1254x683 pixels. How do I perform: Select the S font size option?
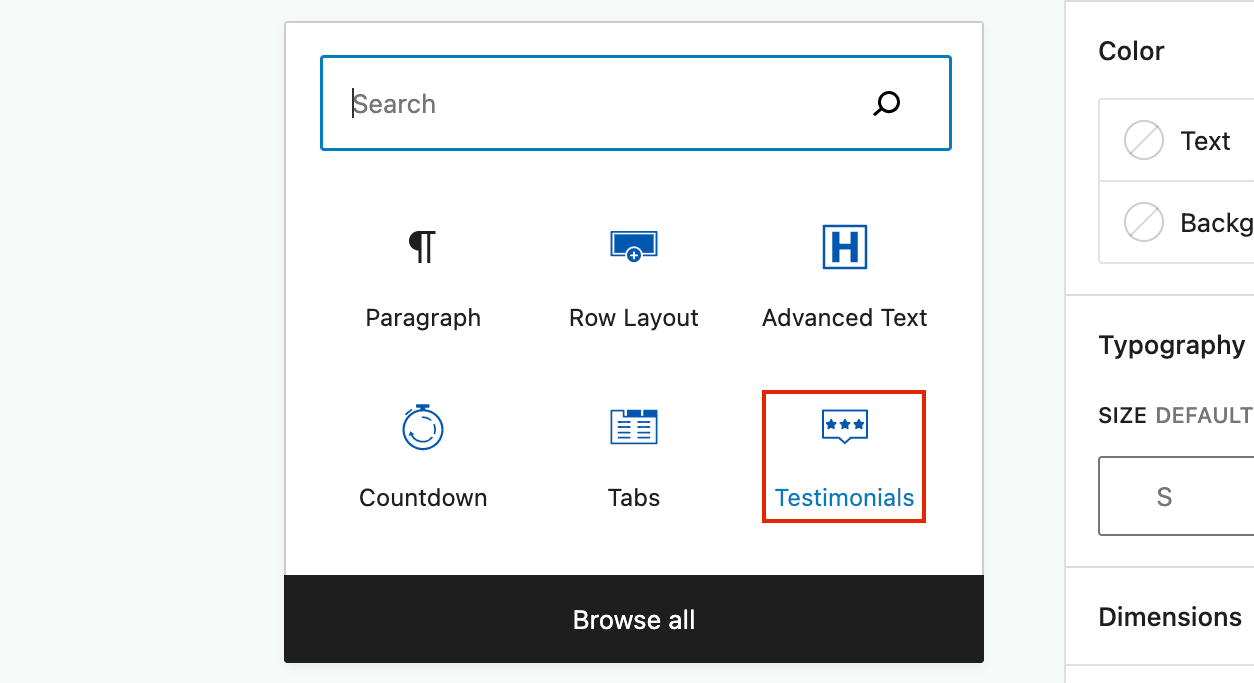click(1164, 497)
